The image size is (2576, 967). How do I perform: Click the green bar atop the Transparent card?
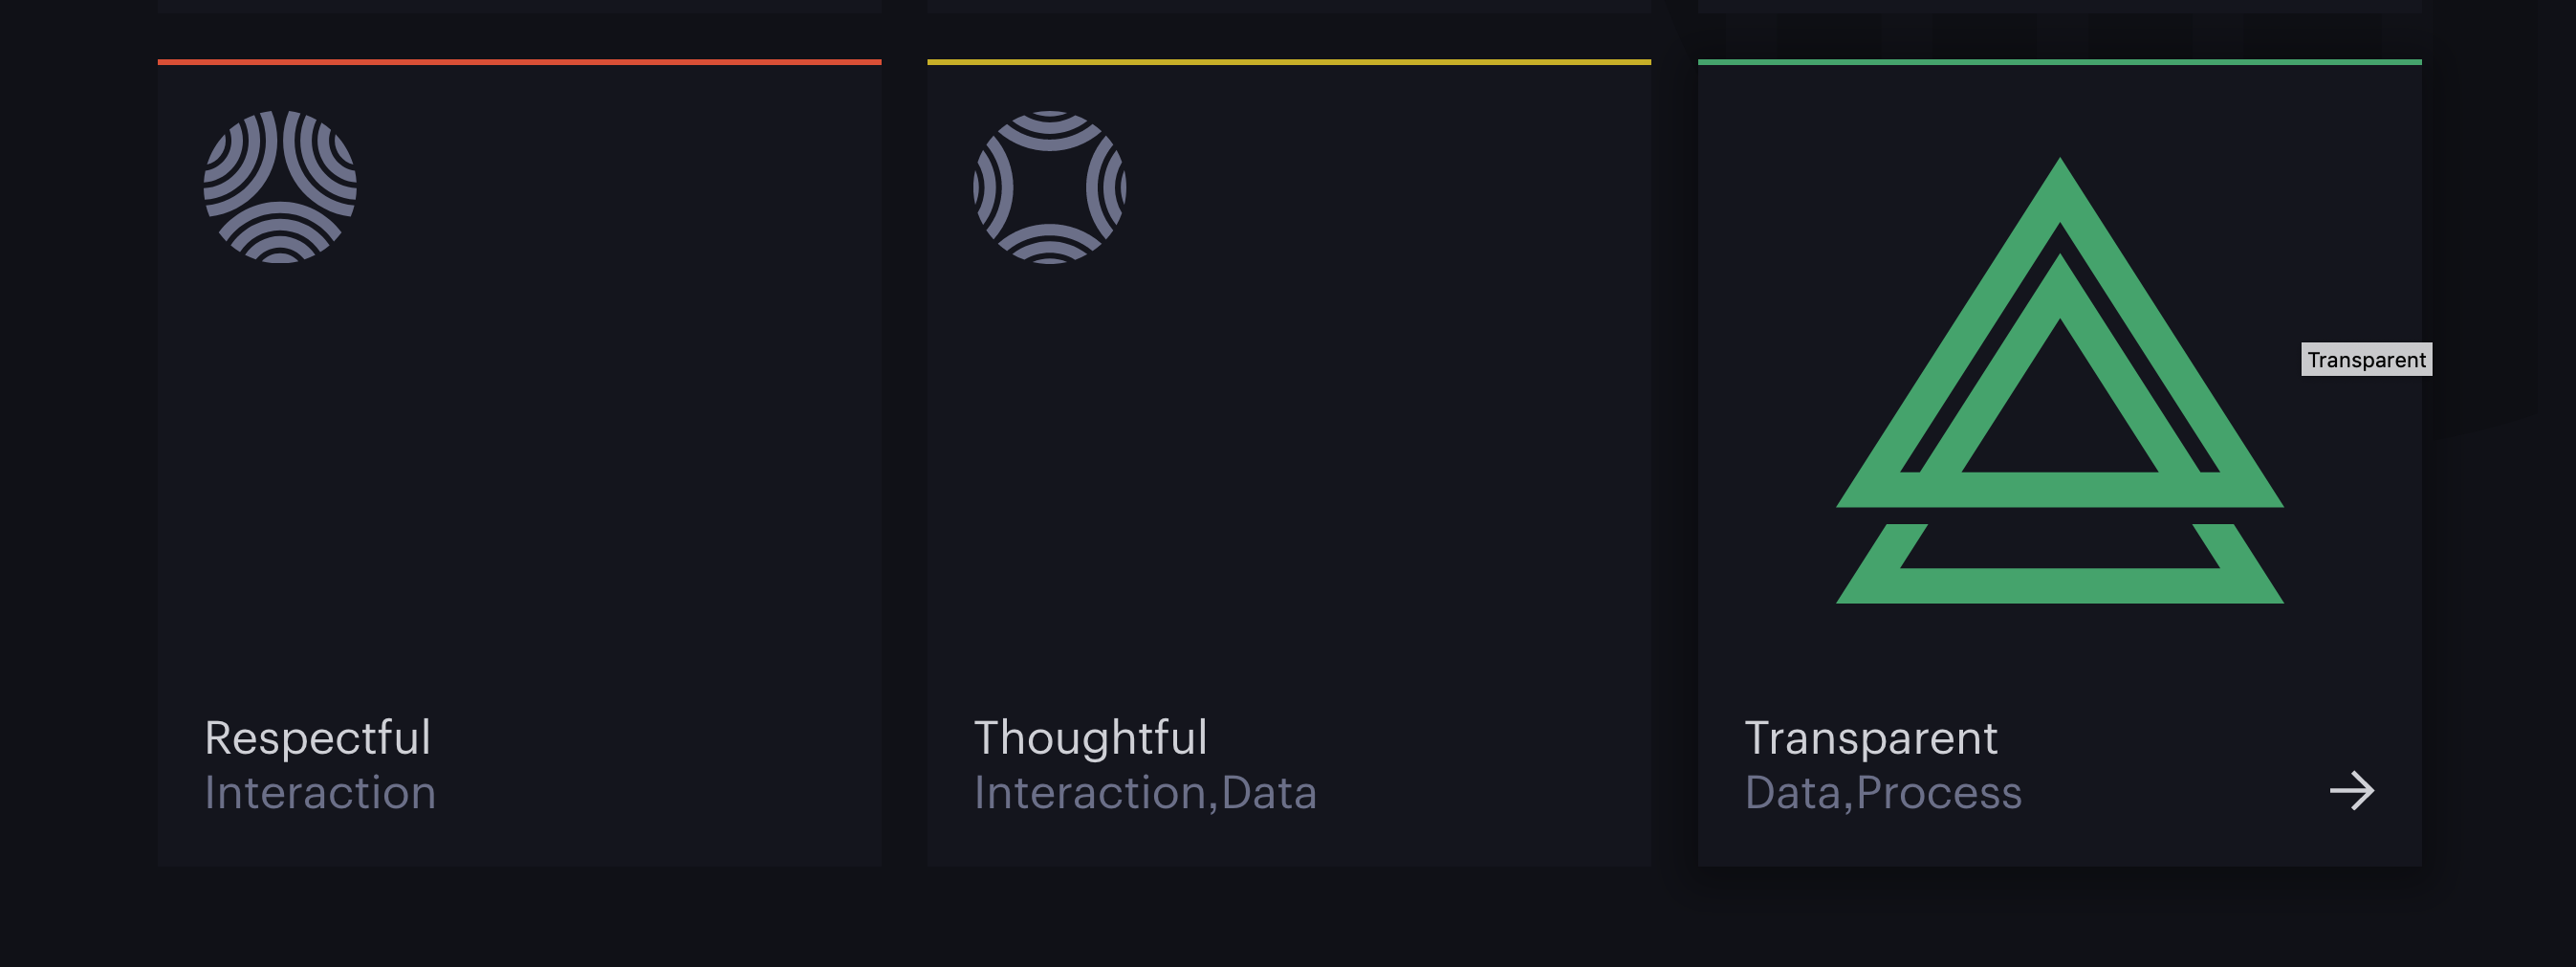pyautogui.click(x=2059, y=62)
